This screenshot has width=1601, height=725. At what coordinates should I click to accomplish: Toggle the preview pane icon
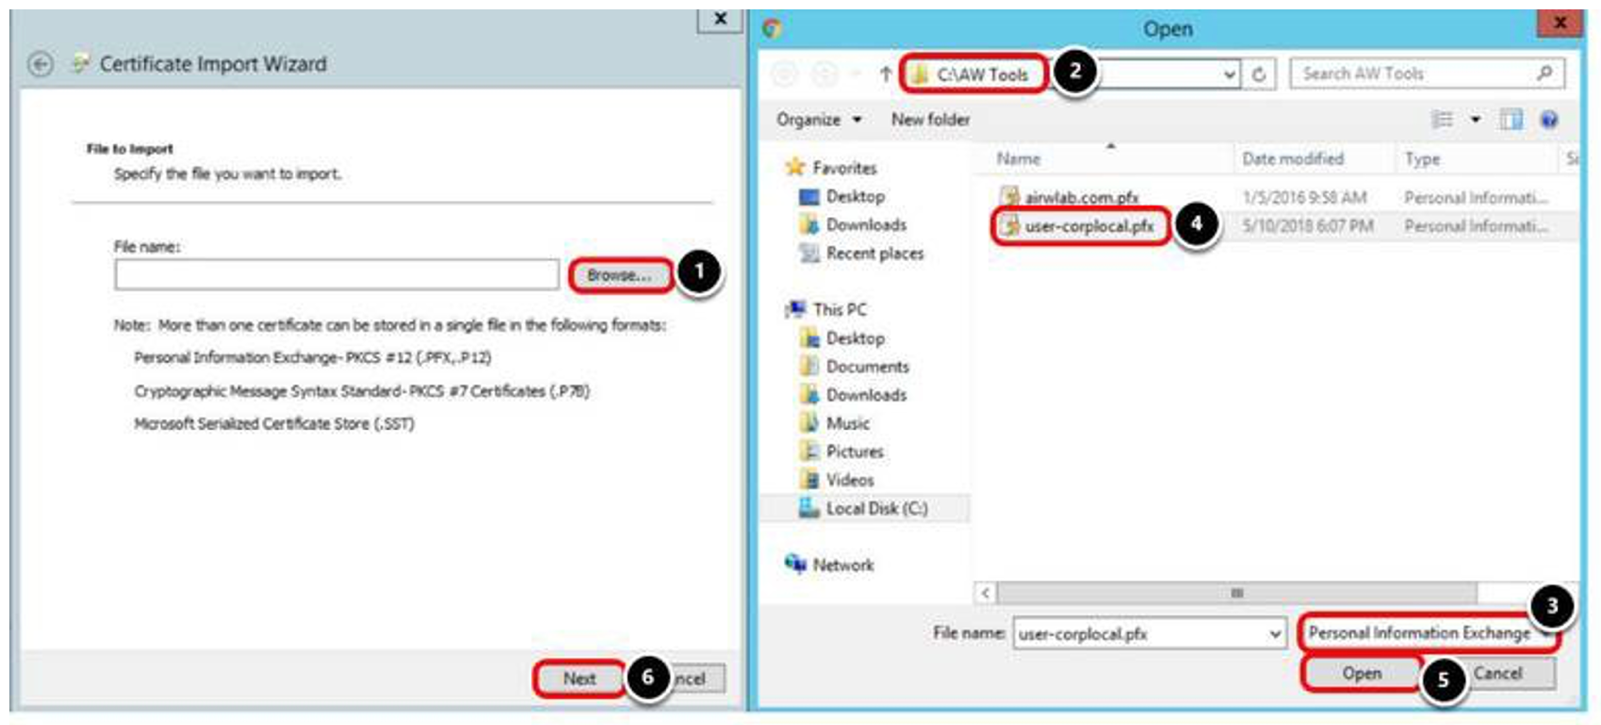pyautogui.click(x=1511, y=120)
